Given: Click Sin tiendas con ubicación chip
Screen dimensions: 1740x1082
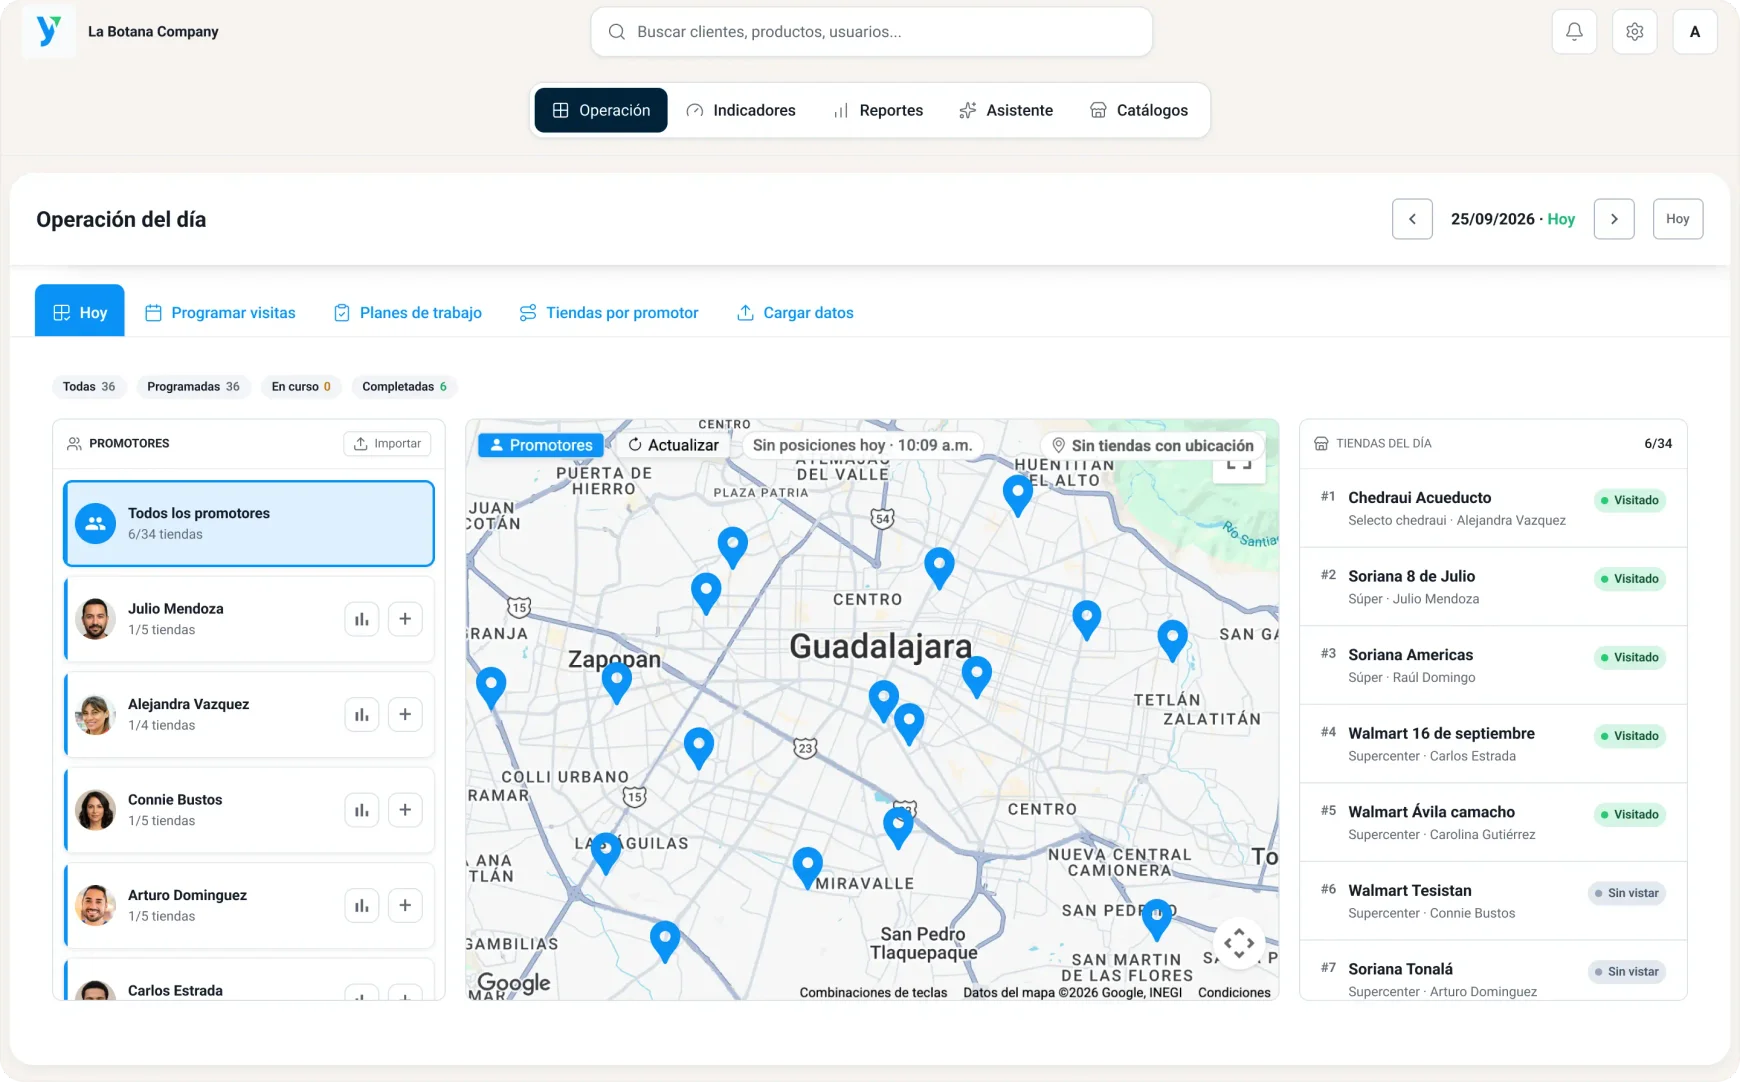Looking at the screenshot, I should (1152, 445).
